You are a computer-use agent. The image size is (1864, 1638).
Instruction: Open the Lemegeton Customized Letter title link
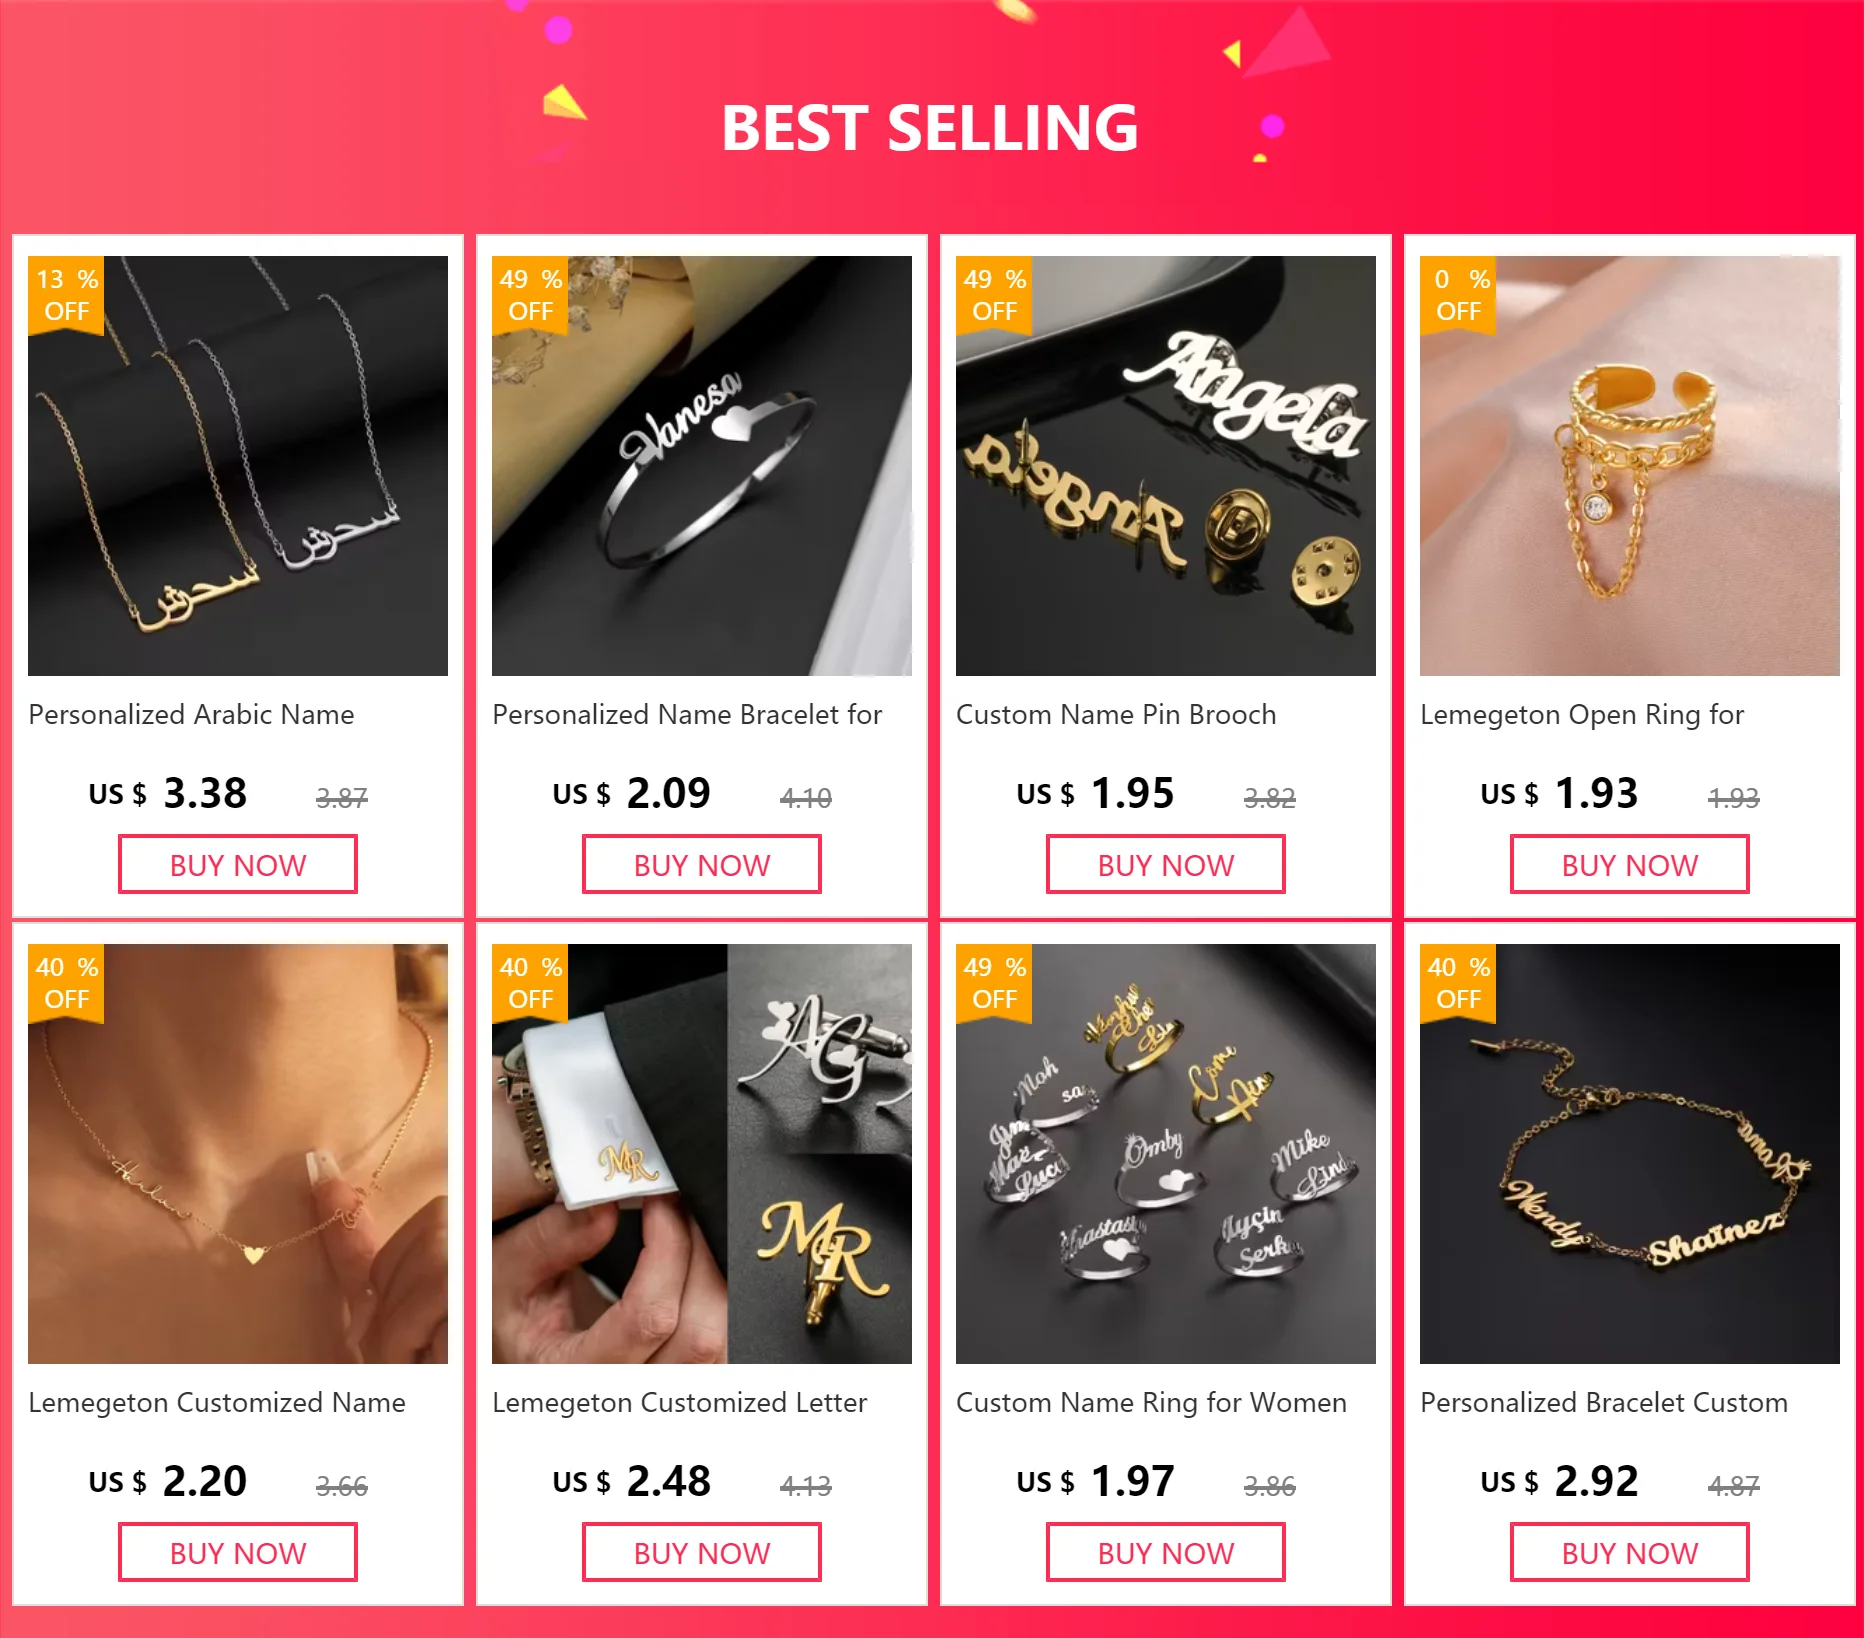(679, 1403)
